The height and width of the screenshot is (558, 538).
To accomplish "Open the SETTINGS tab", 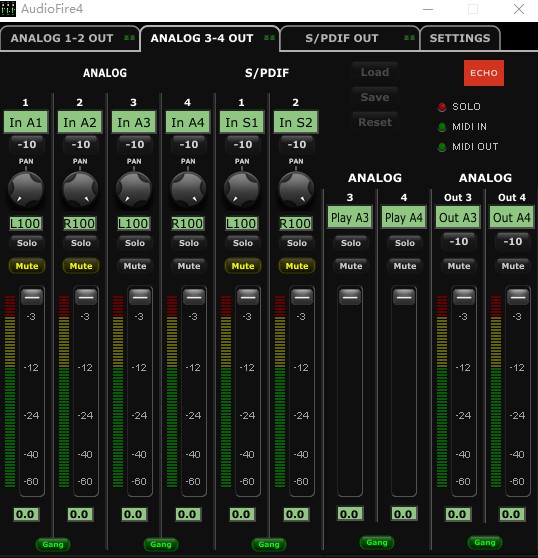I will [460, 38].
